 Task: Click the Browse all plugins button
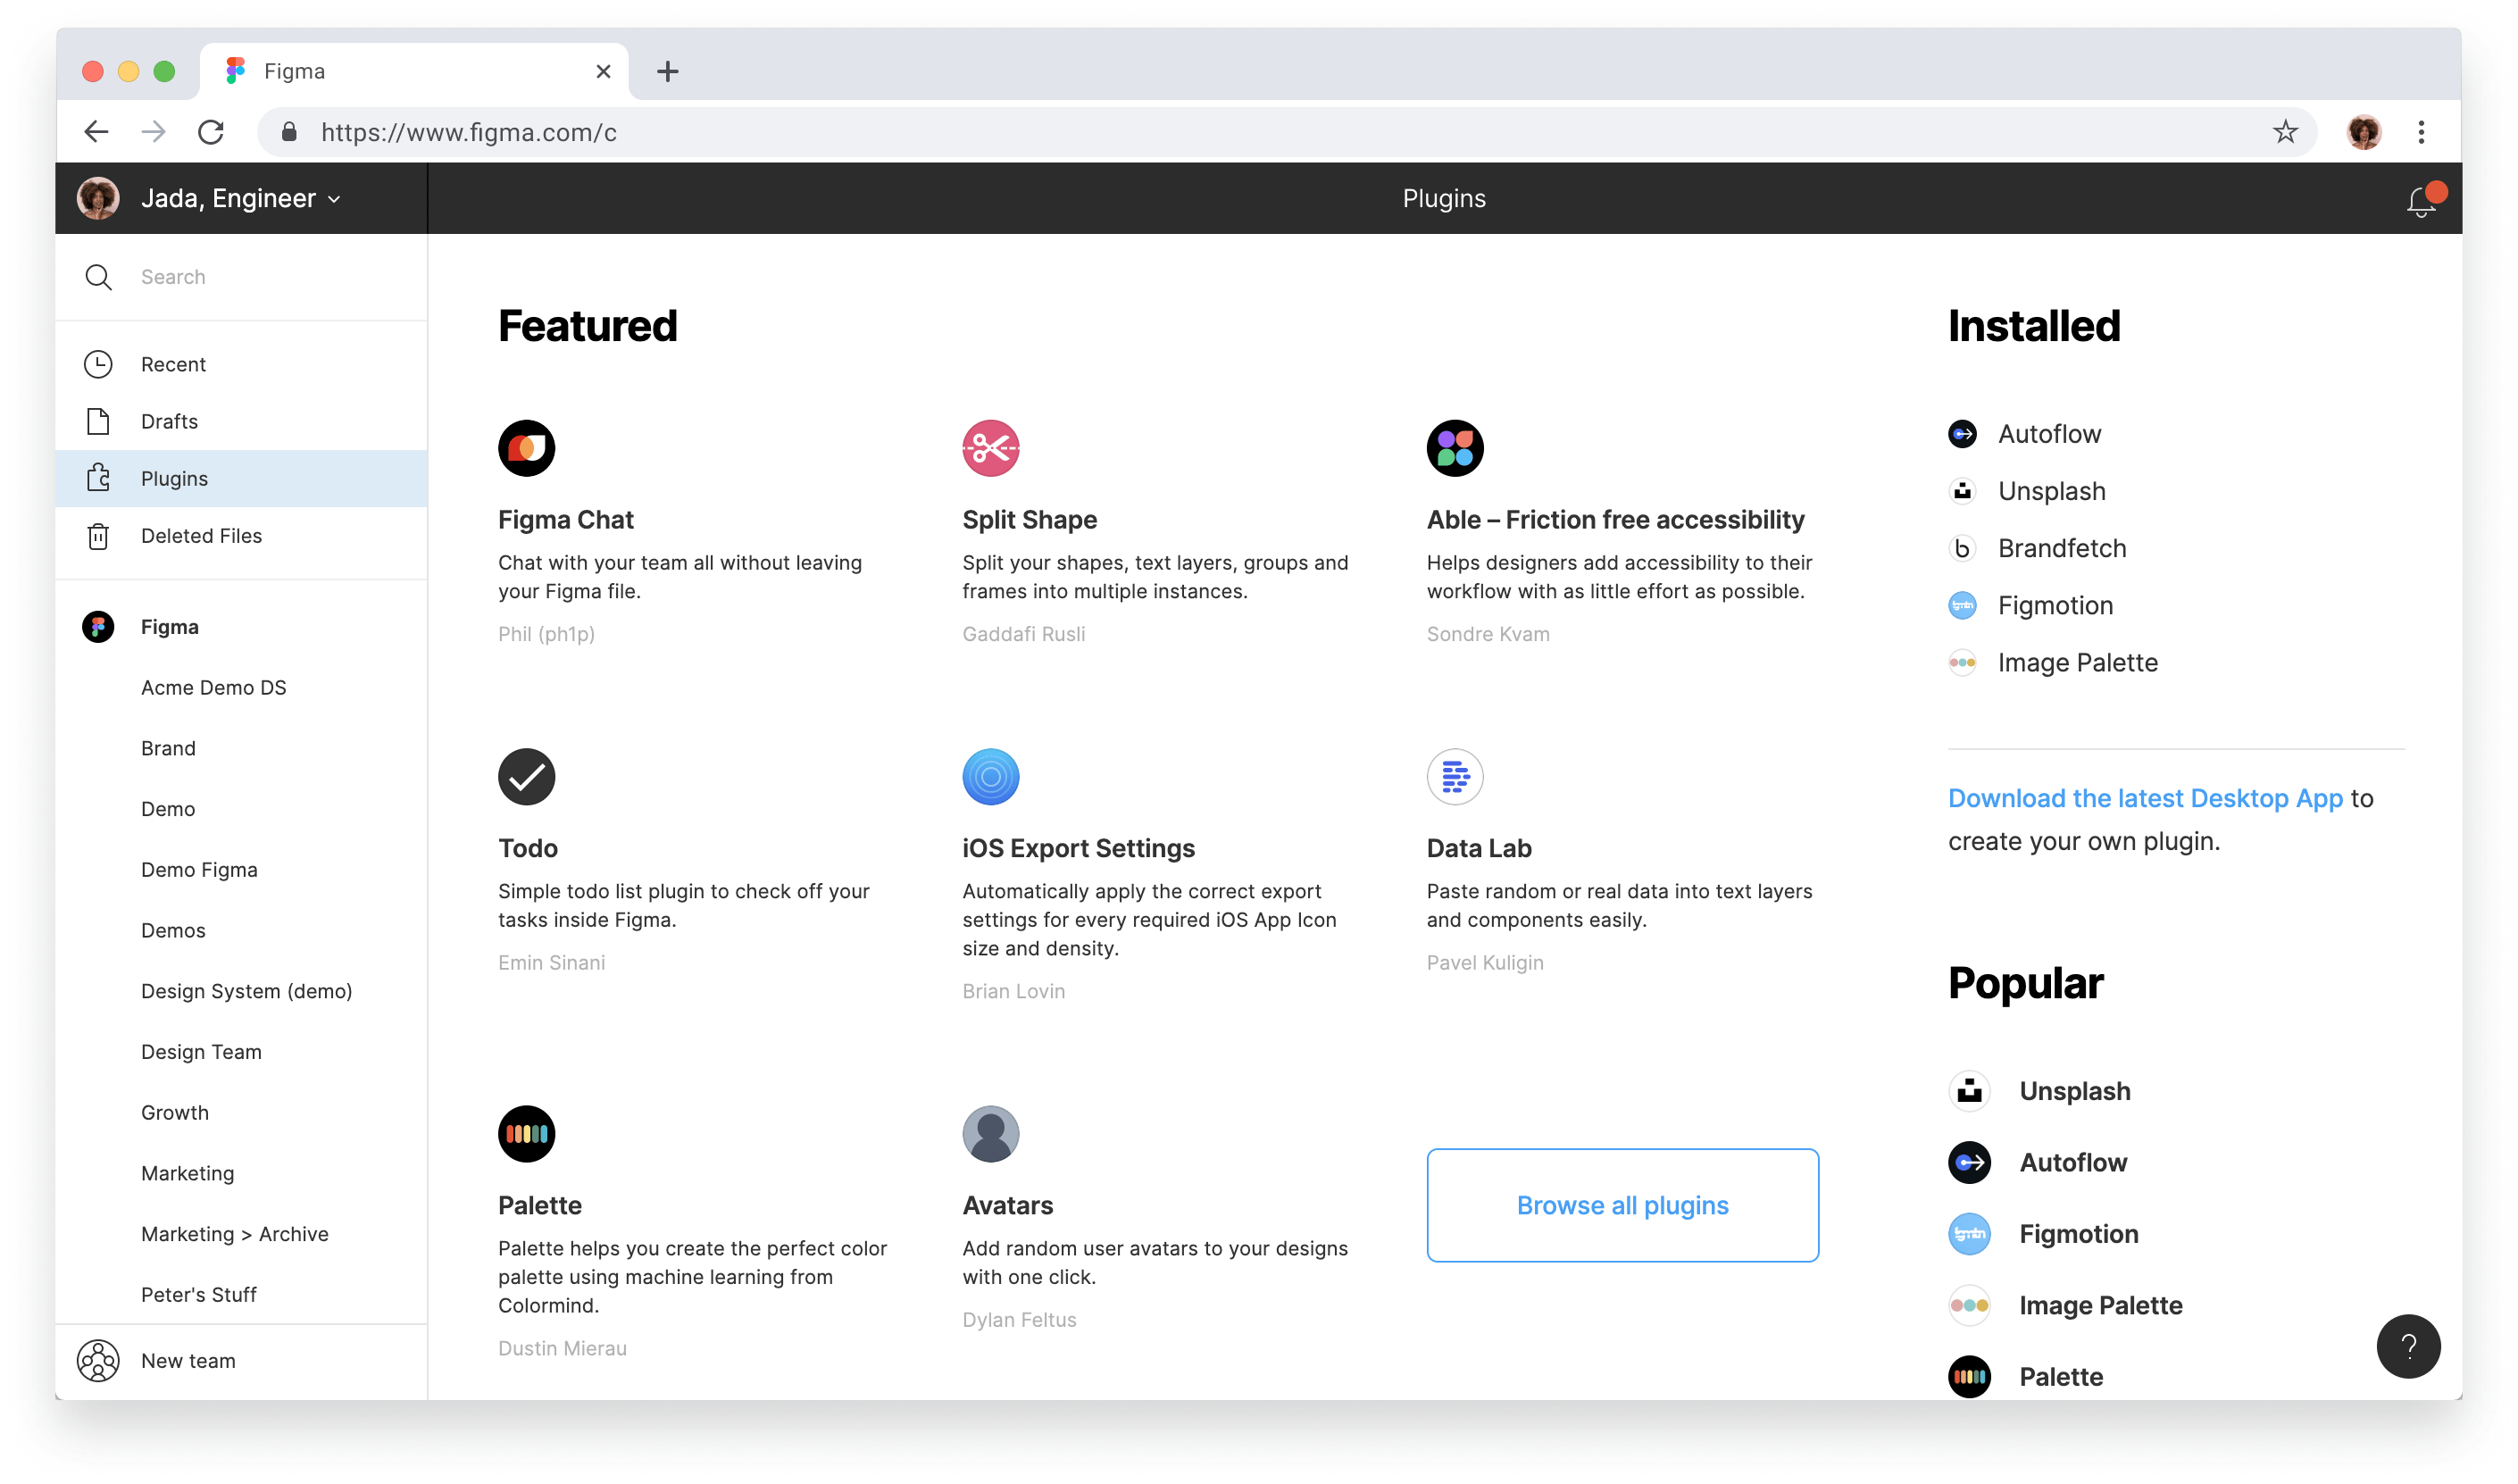1621,1204
